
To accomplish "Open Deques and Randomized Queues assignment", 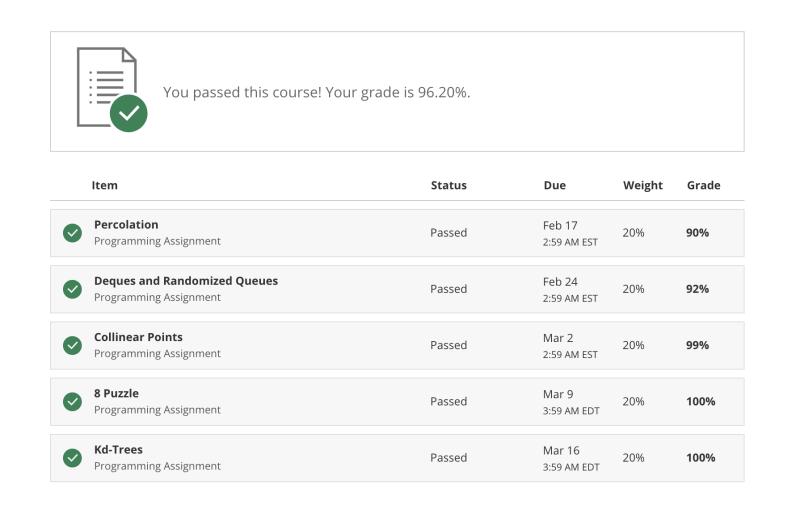I will point(186,281).
